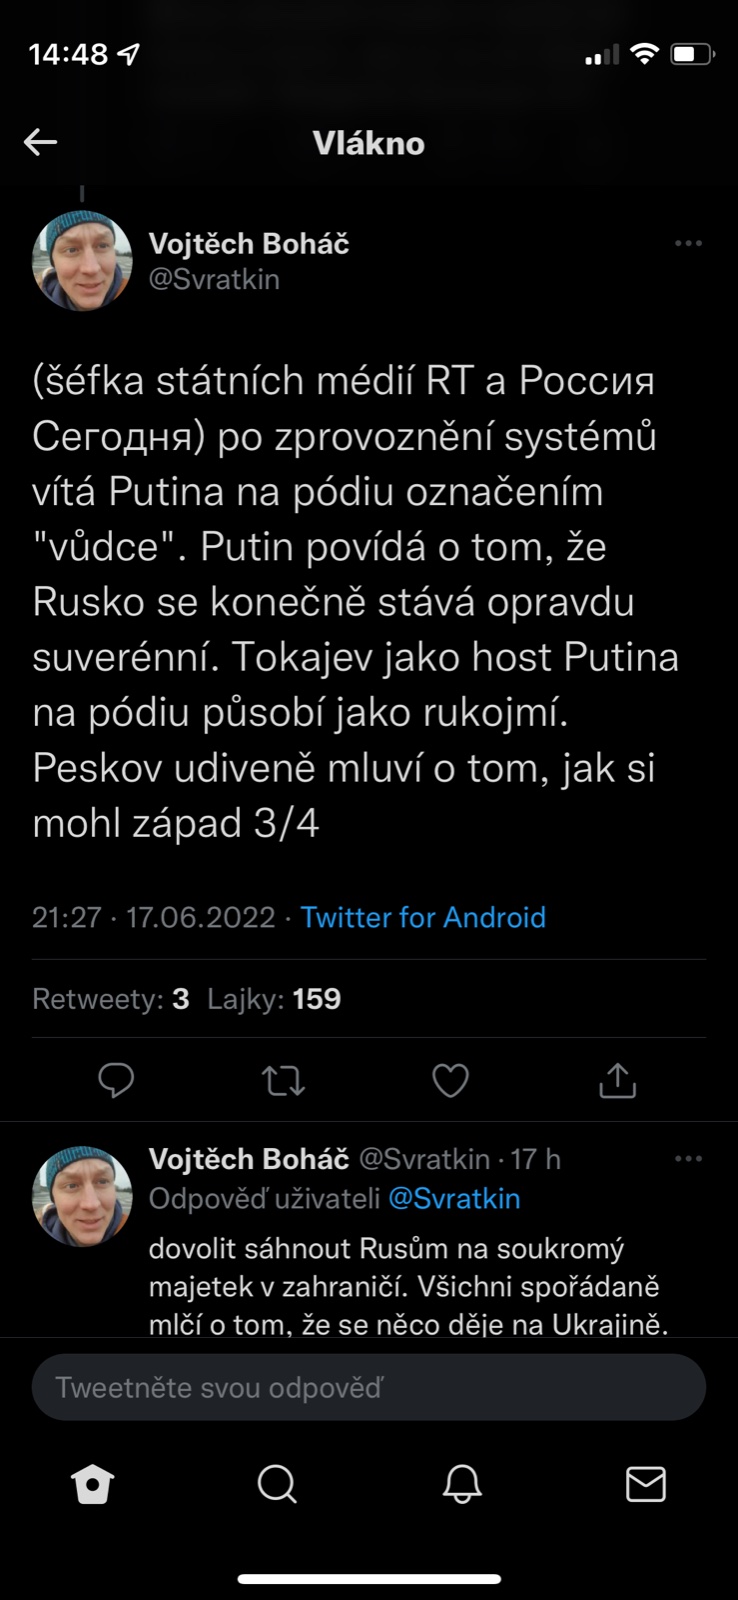This screenshot has height=1600, width=738.
Task: Tap the @Svratkin mention in reply
Action: click(x=454, y=1198)
